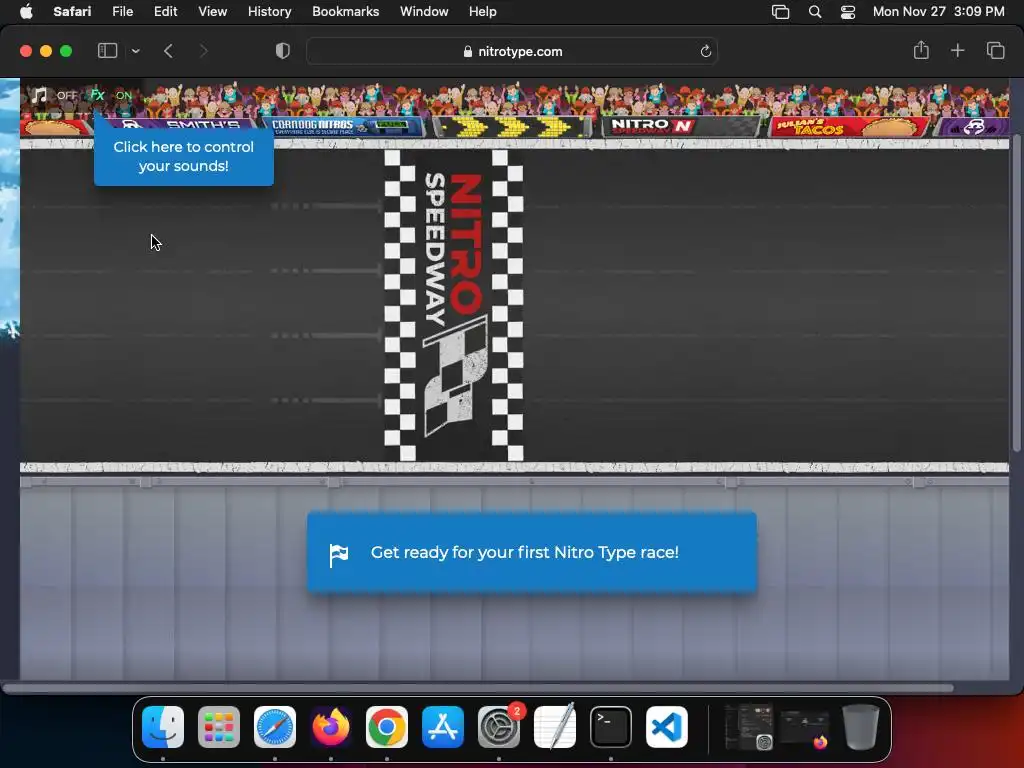The height and width of the screenshot is (768, 1024).
Task: Focus the nitrotype.com address bar
Action: pyautogui.click(x=512, y=52)
